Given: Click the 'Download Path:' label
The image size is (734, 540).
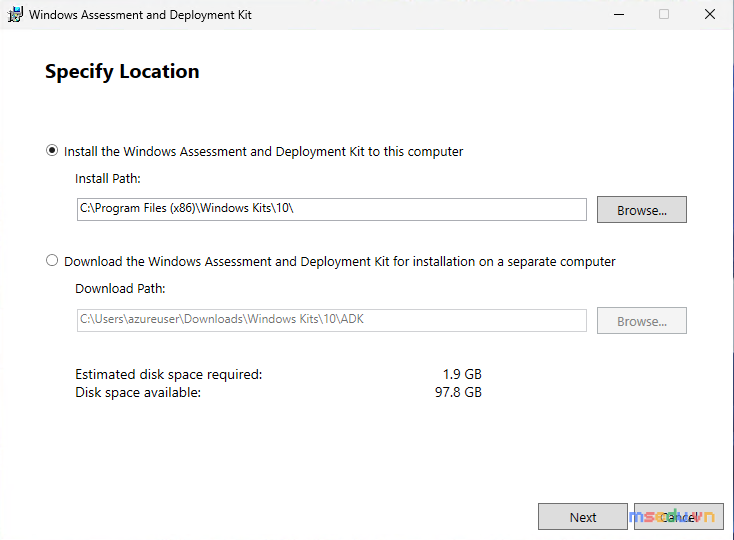Looking at the screenshot, I should [x=120, y=289].
